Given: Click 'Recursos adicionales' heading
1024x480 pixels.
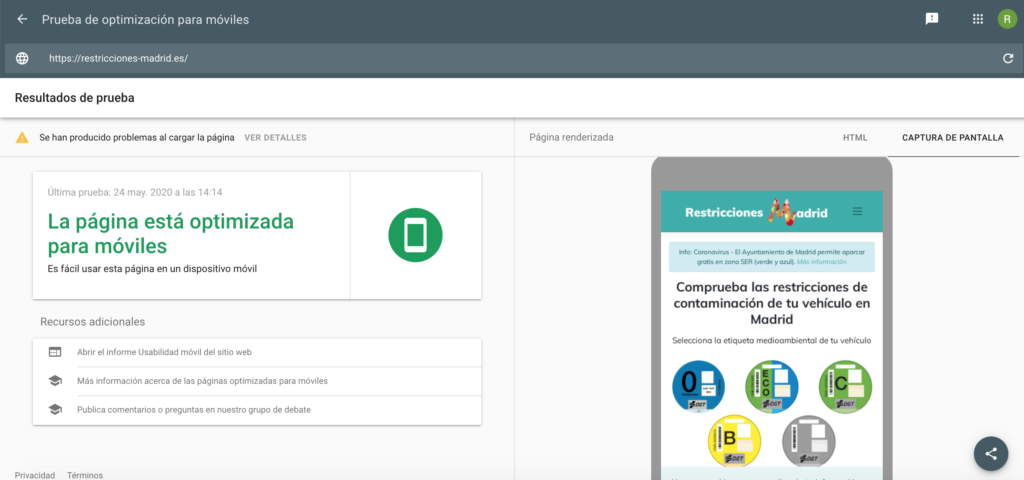Looking at the screenshot, I should point(93,322).
